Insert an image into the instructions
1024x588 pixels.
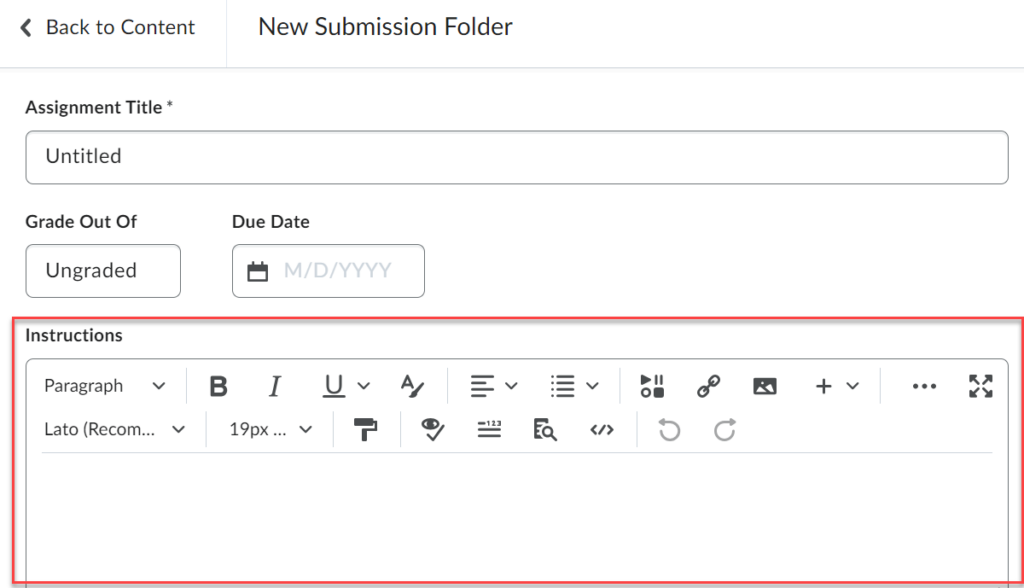pyautogui.click(x=765, y=385)
